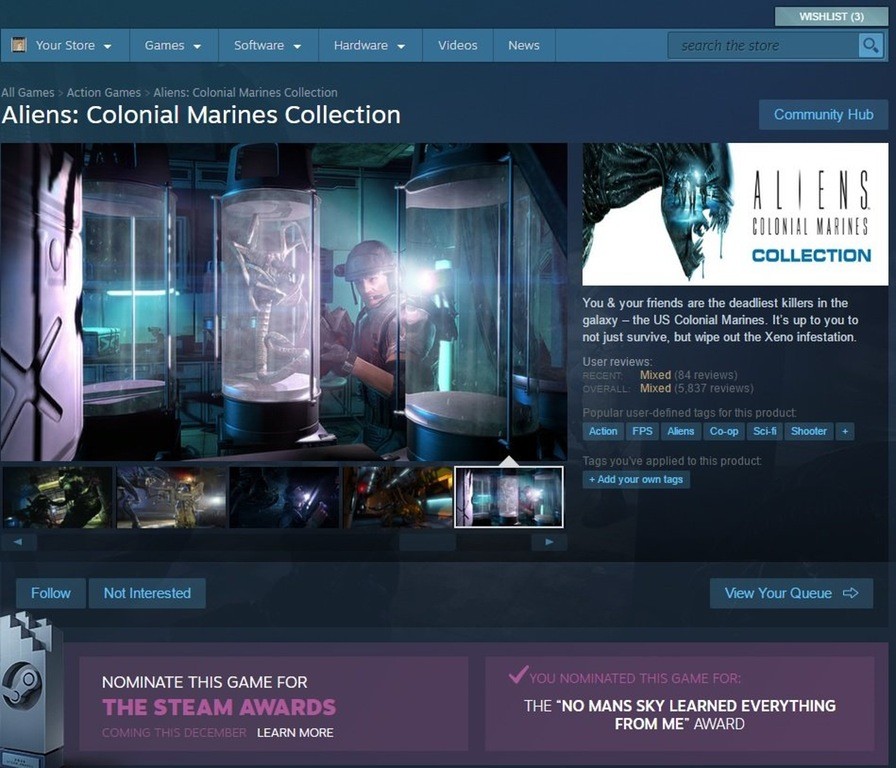Select the FPS tag
Screen dimensions: 896x768
pyautogui.click(x=642, y=431)
